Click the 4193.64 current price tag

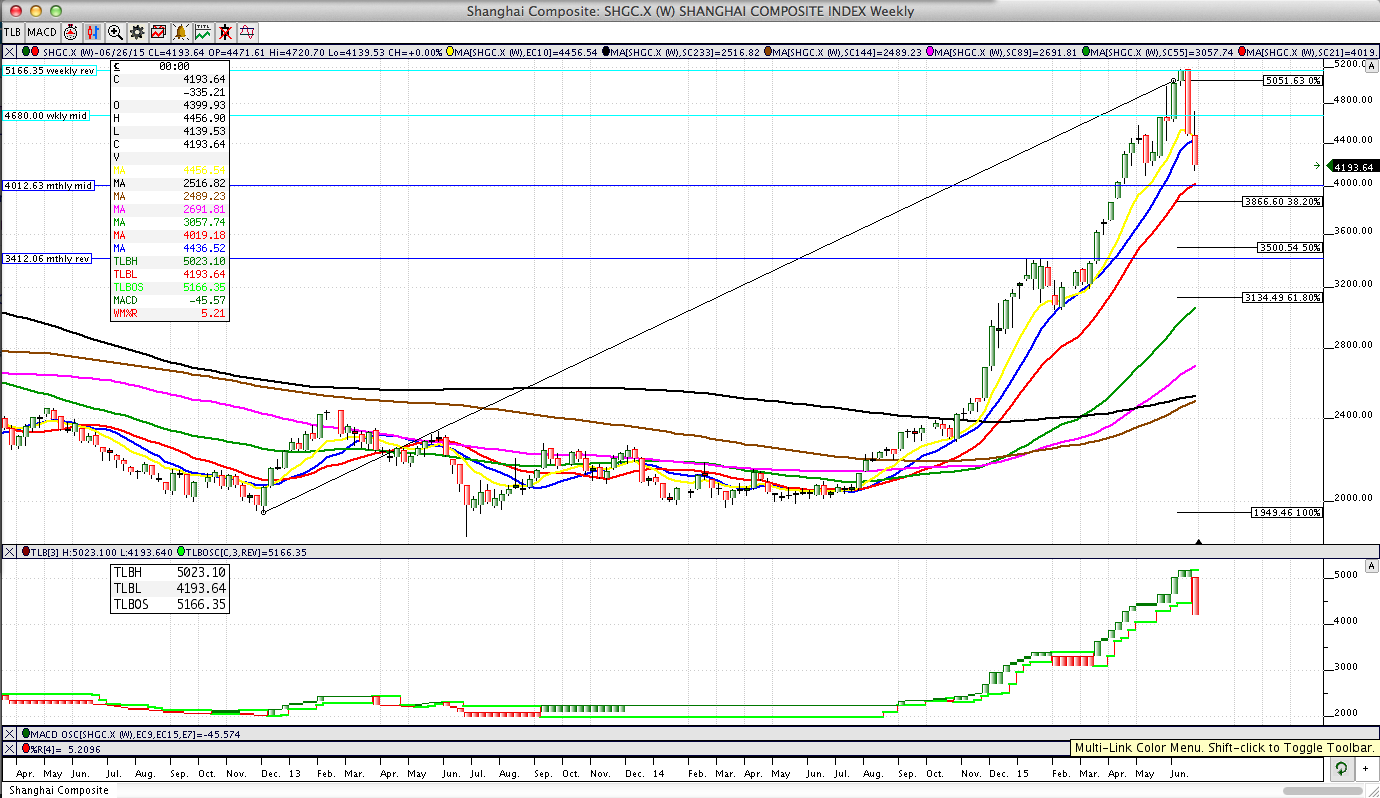[x=1351, y=167]
